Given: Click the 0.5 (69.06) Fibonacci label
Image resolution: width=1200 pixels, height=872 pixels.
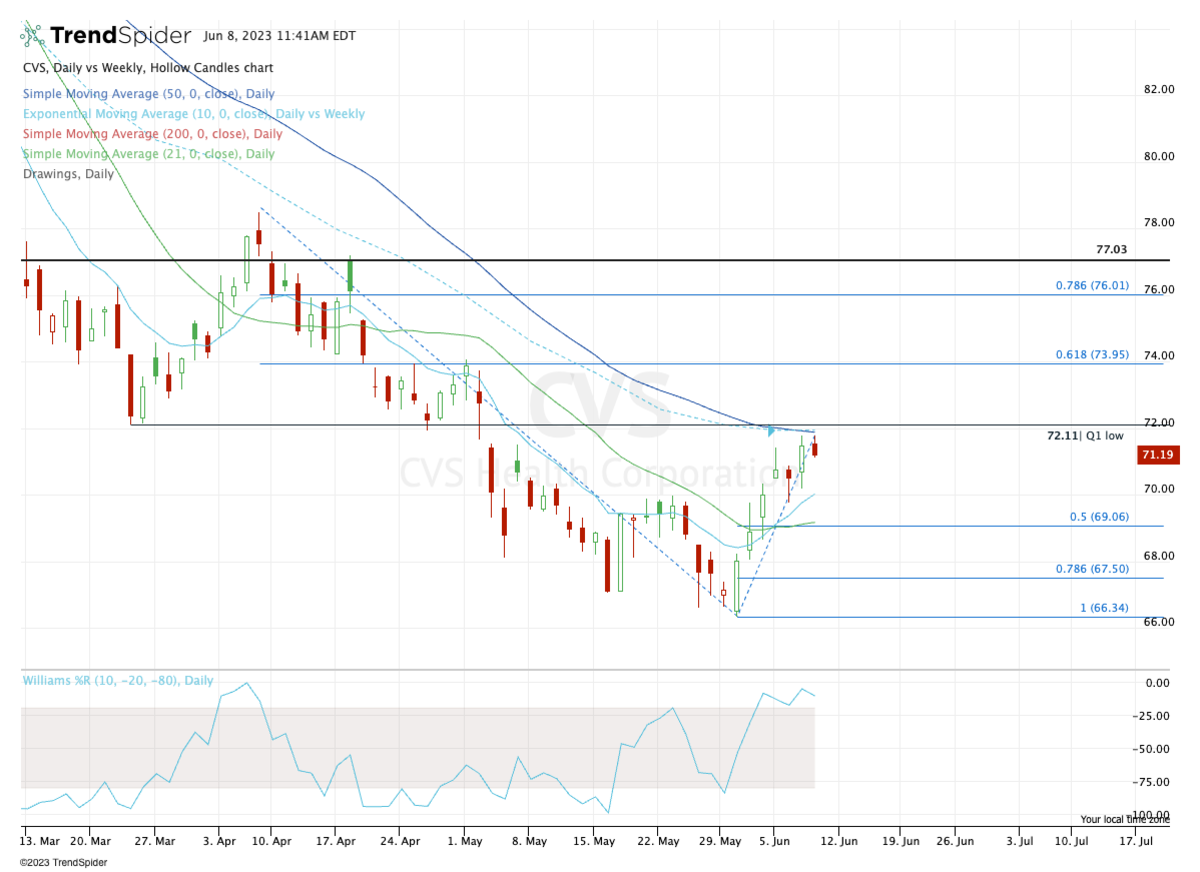Looking at the screenshot, I should [x=1099, y=518].
